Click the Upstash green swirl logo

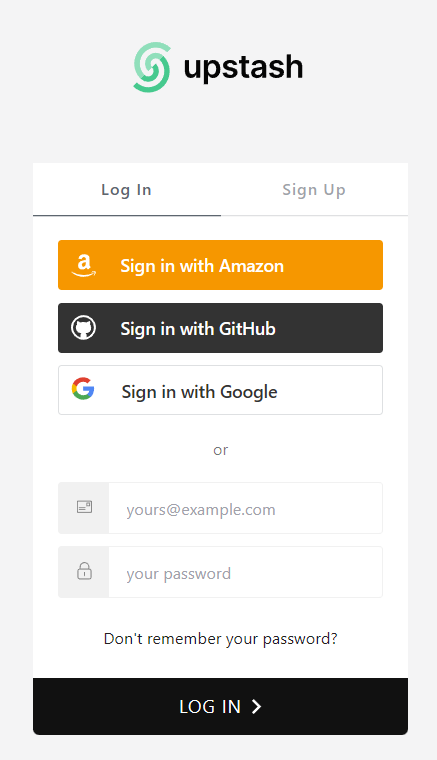(152, 67)
